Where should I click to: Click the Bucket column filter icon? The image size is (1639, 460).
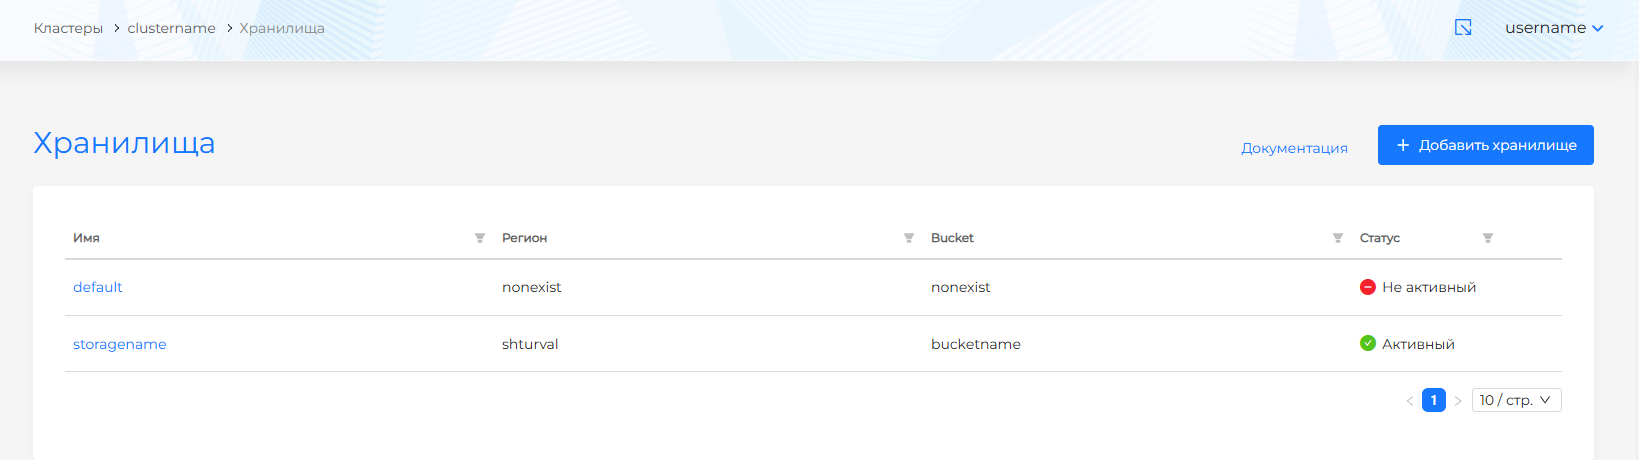pyautogui.click(x=1338, y=238)
